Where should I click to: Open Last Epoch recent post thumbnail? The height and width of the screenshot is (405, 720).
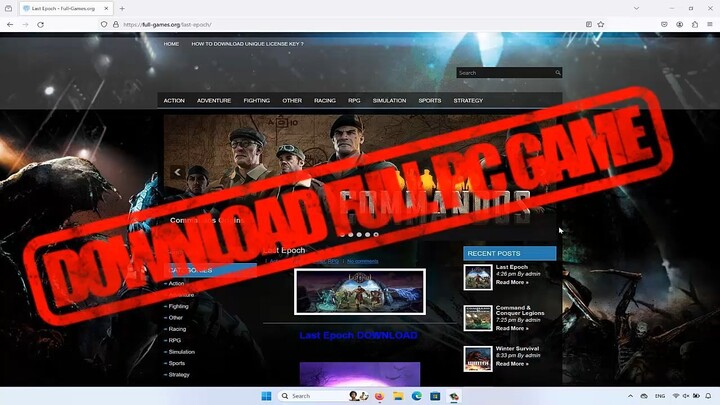(x=478, y=277)
